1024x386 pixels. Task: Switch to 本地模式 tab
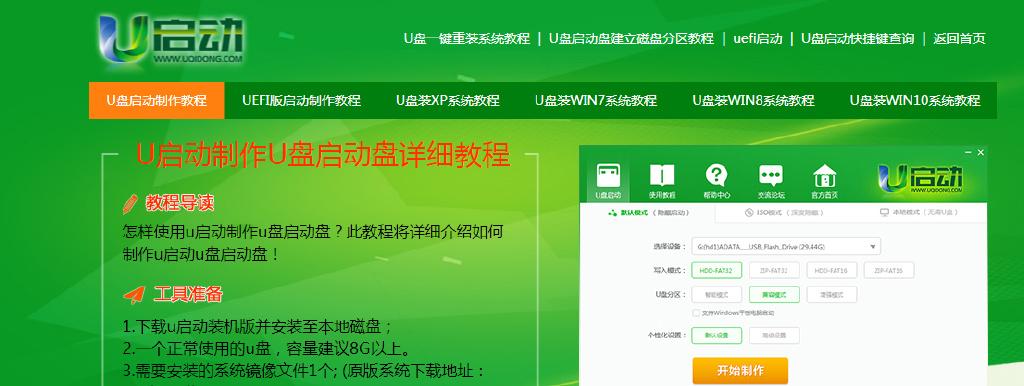tap(920, 213)
